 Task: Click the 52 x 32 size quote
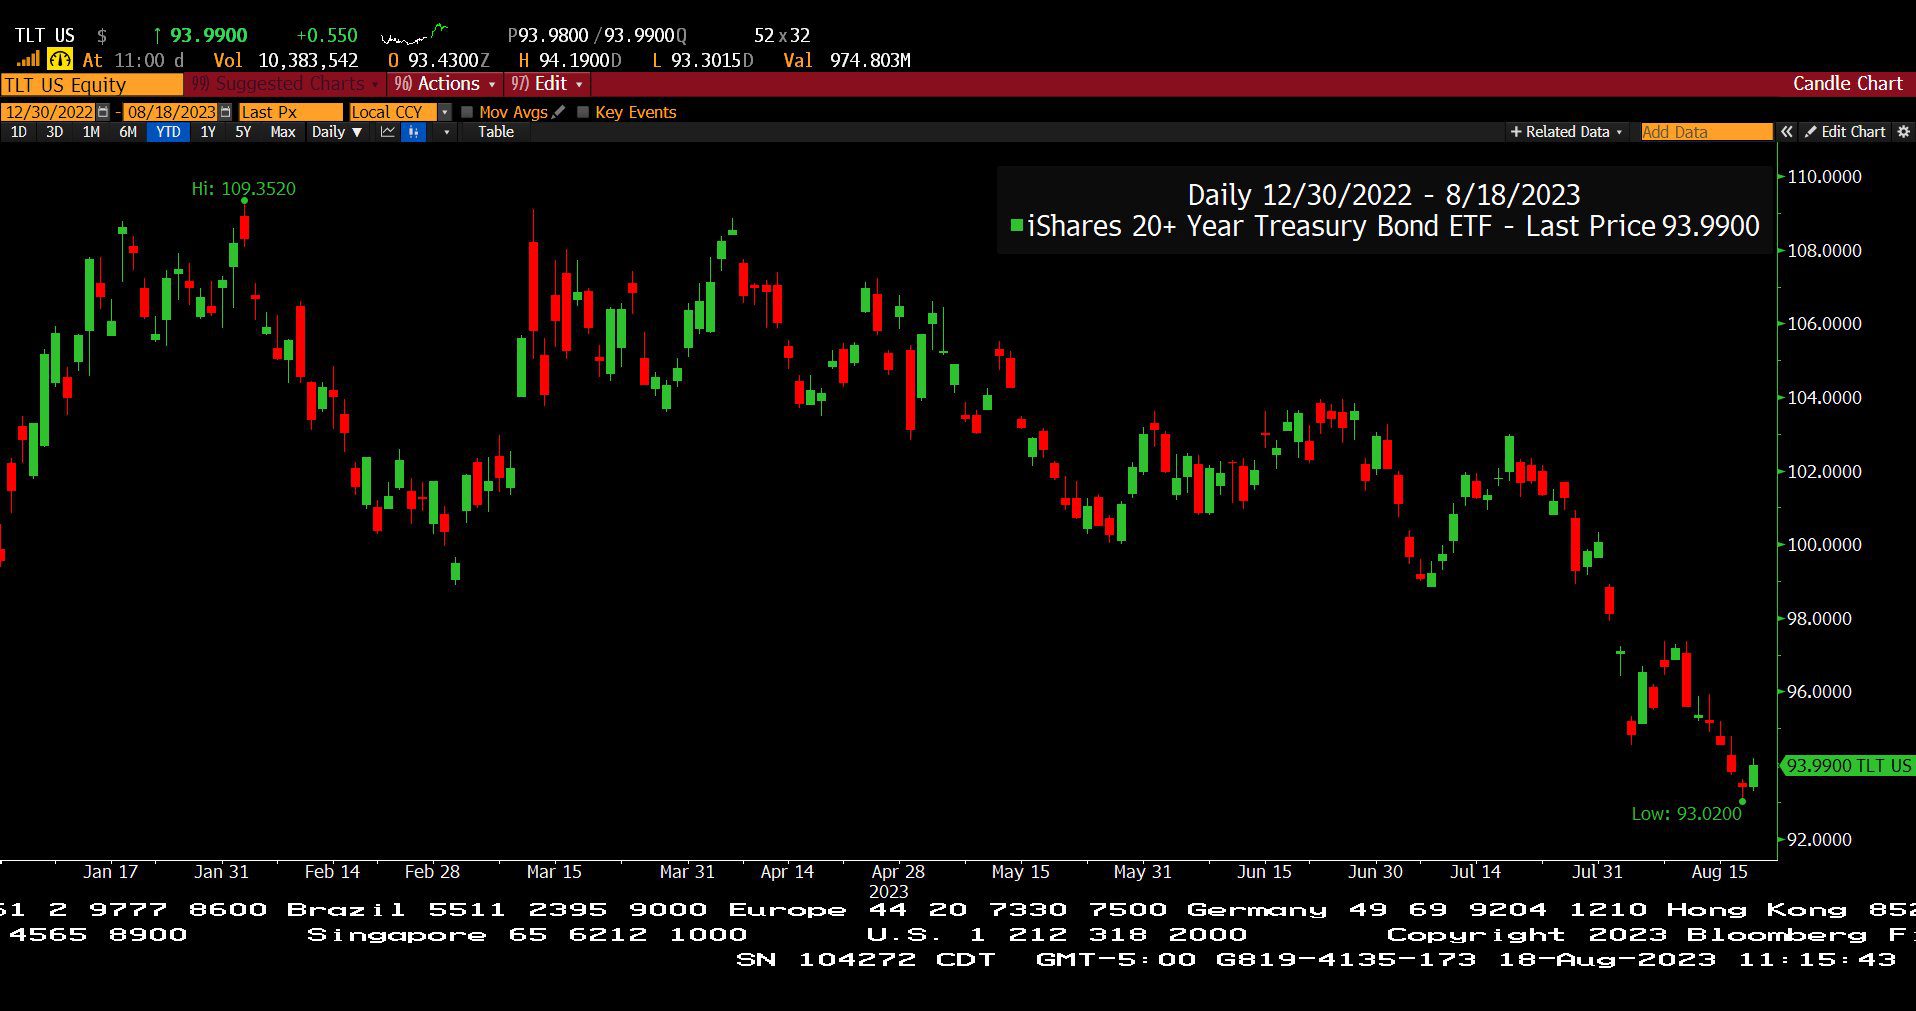point(782,35)
